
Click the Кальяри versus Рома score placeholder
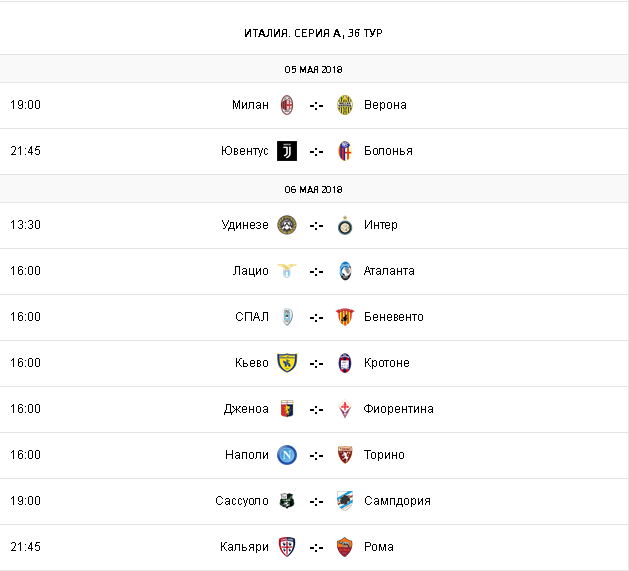tap(316, 547)
